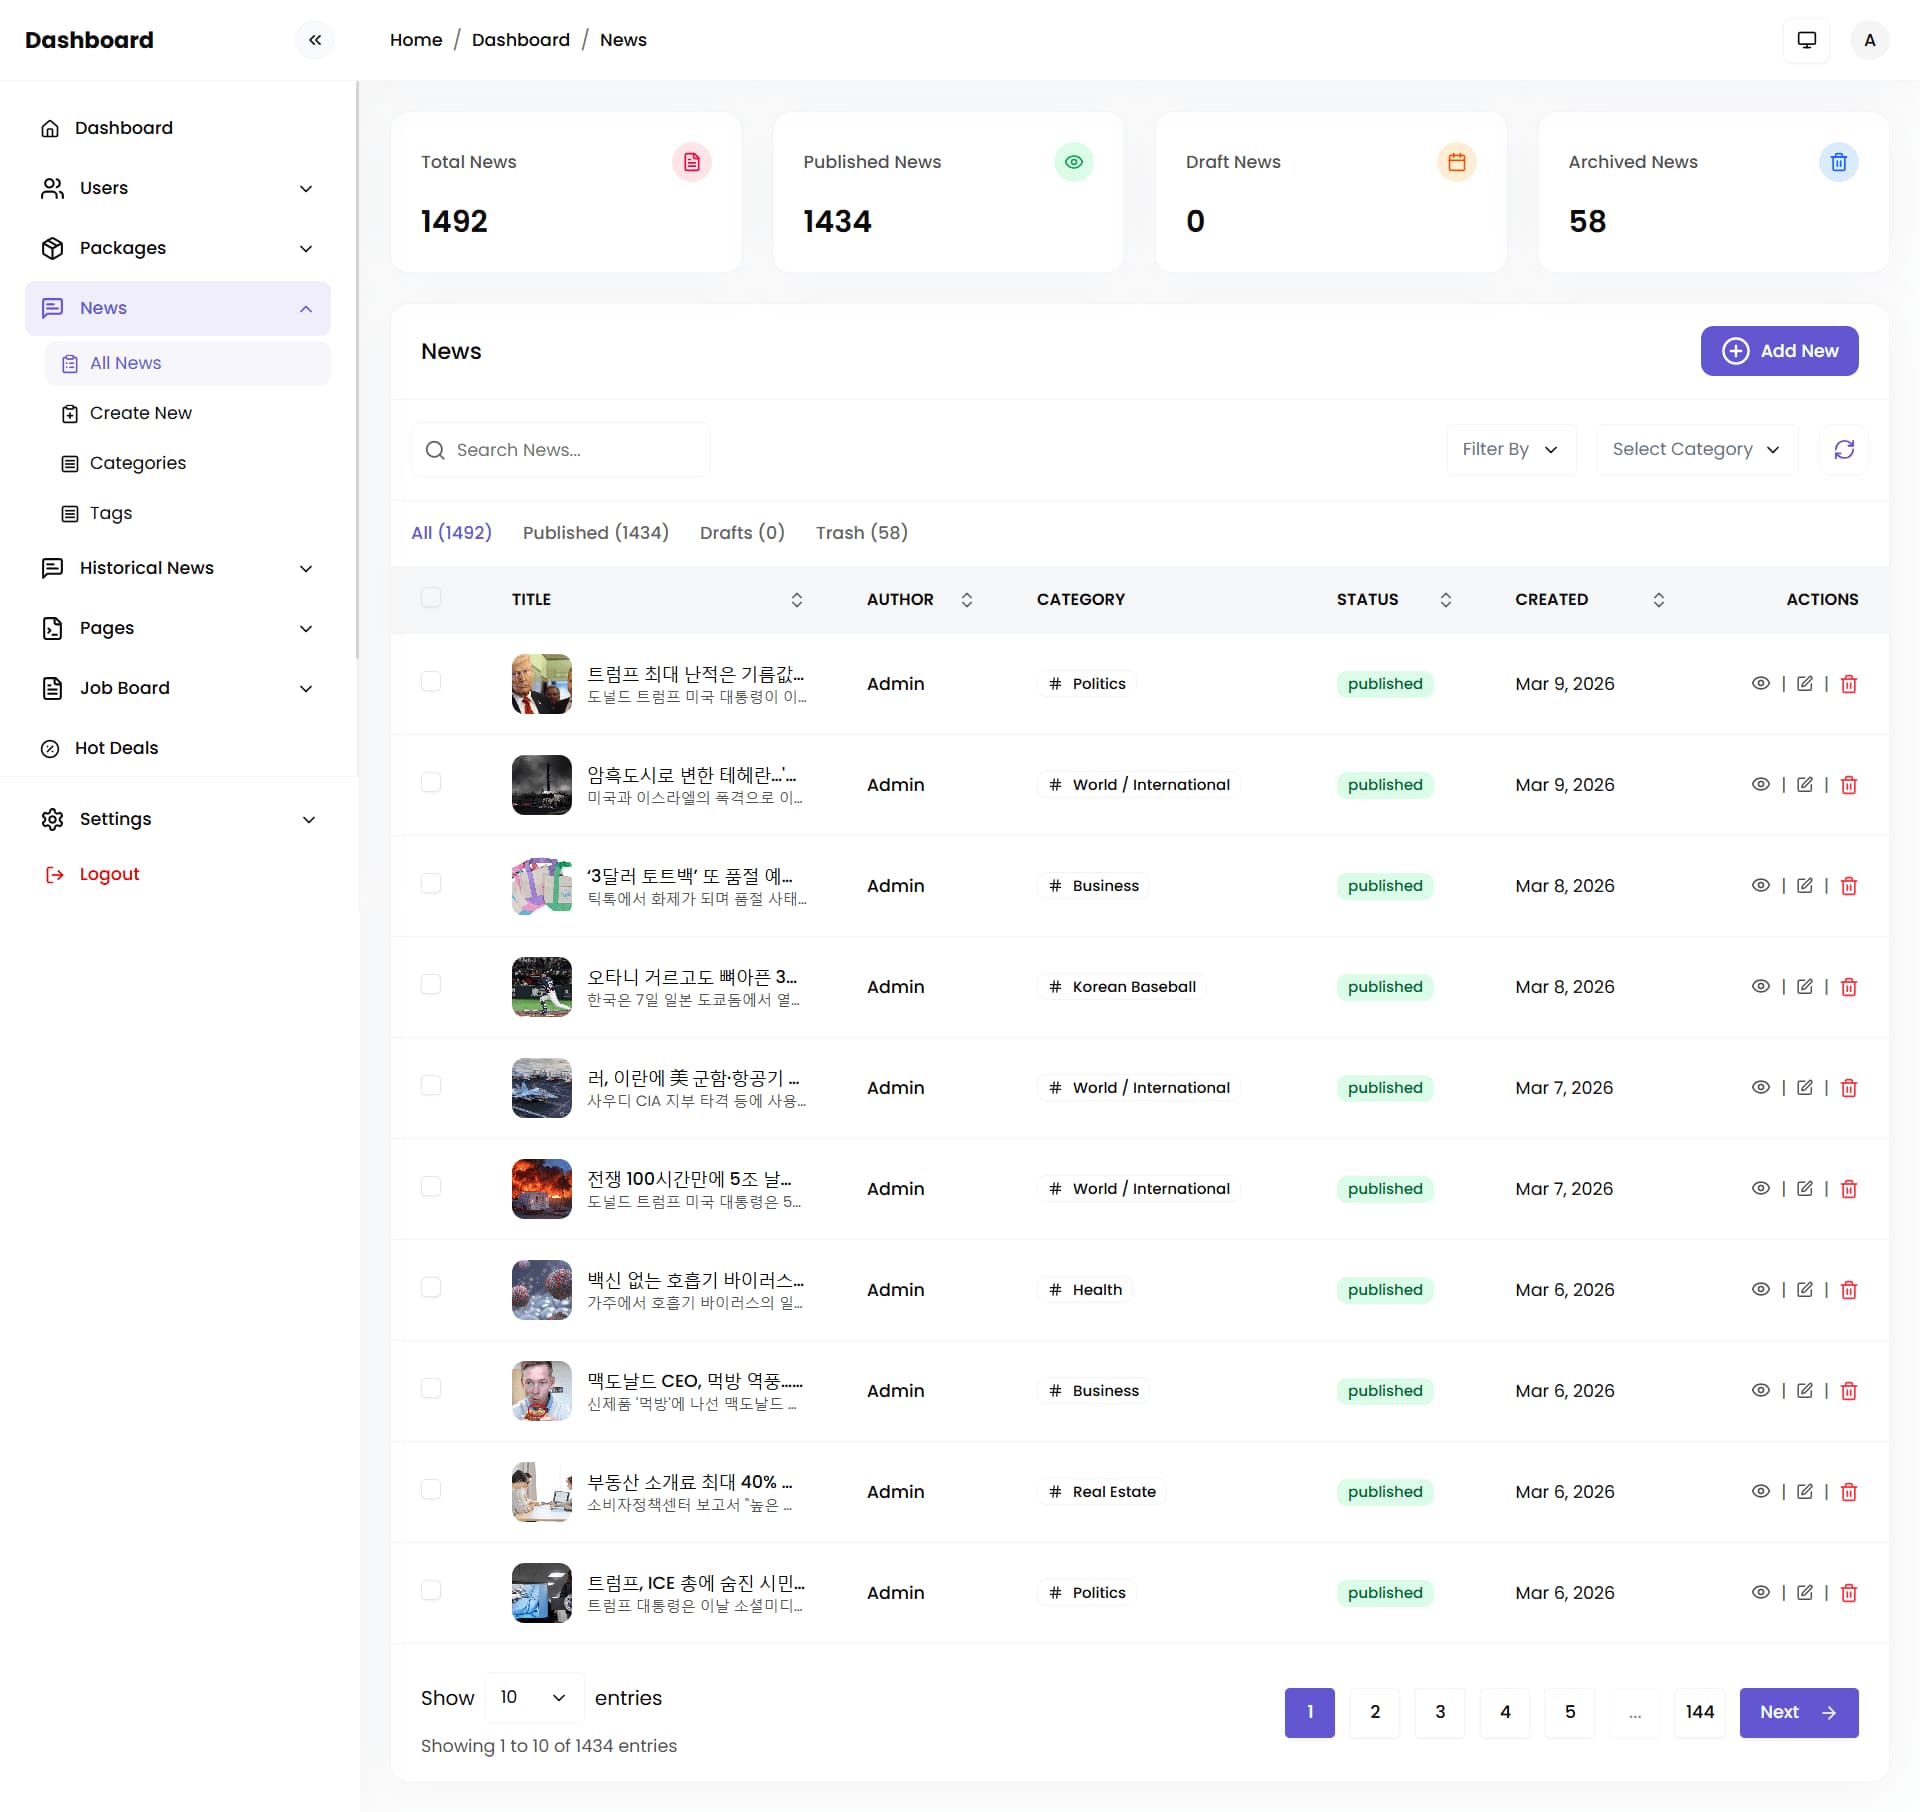
Task: Sort table by Created column
Action: click(1658, 599)
